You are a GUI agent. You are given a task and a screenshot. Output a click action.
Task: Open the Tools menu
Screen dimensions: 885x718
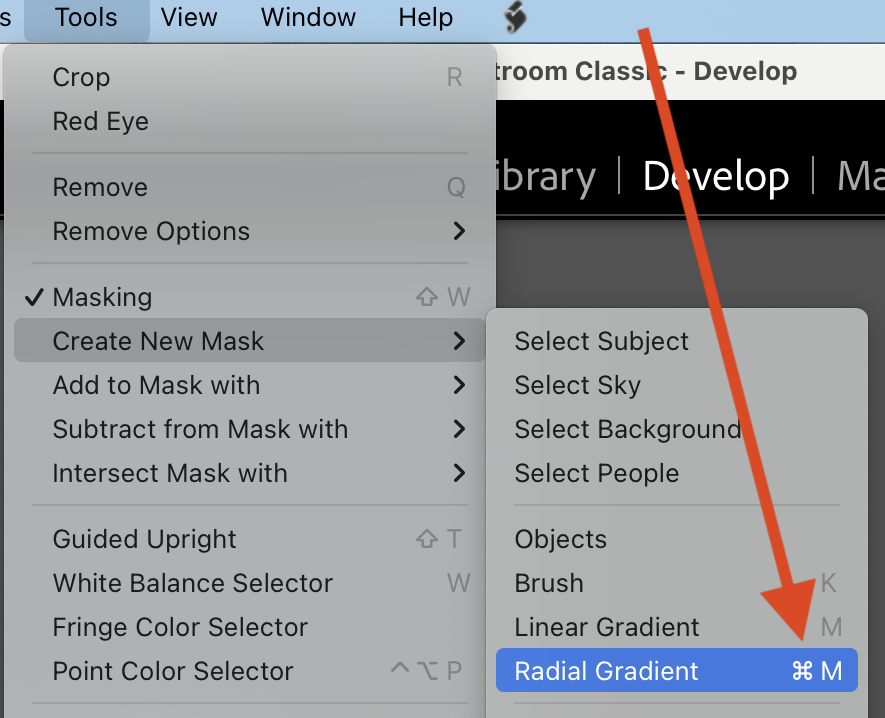(86, 17)
